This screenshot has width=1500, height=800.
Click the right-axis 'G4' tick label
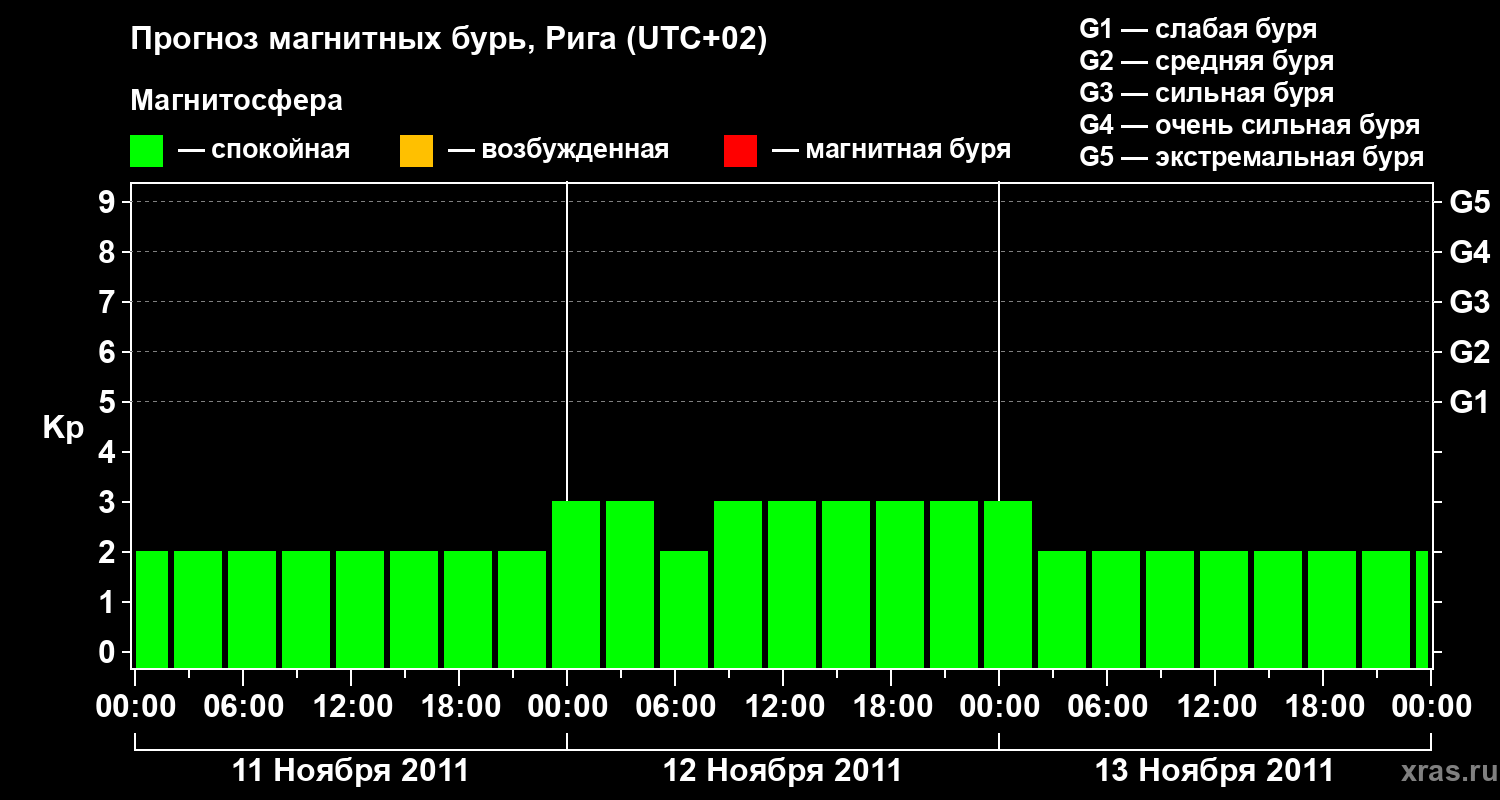1470,253
